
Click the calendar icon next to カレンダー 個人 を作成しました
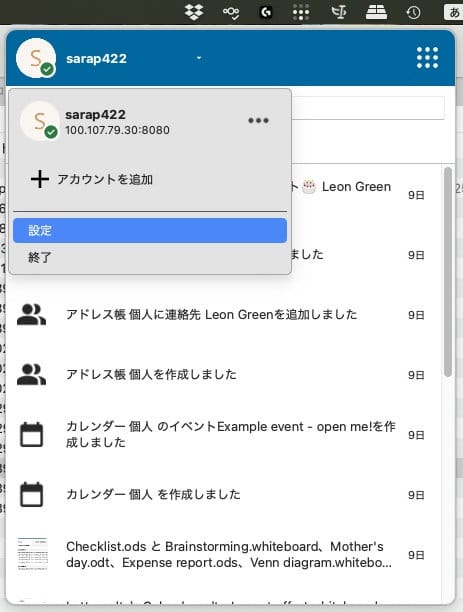point(32,495)
